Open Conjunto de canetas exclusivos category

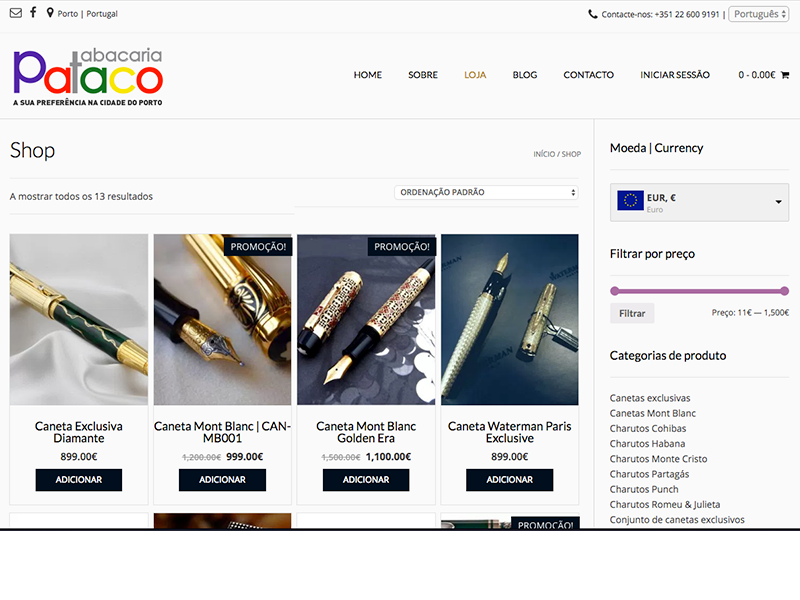[x=677, y=520]
